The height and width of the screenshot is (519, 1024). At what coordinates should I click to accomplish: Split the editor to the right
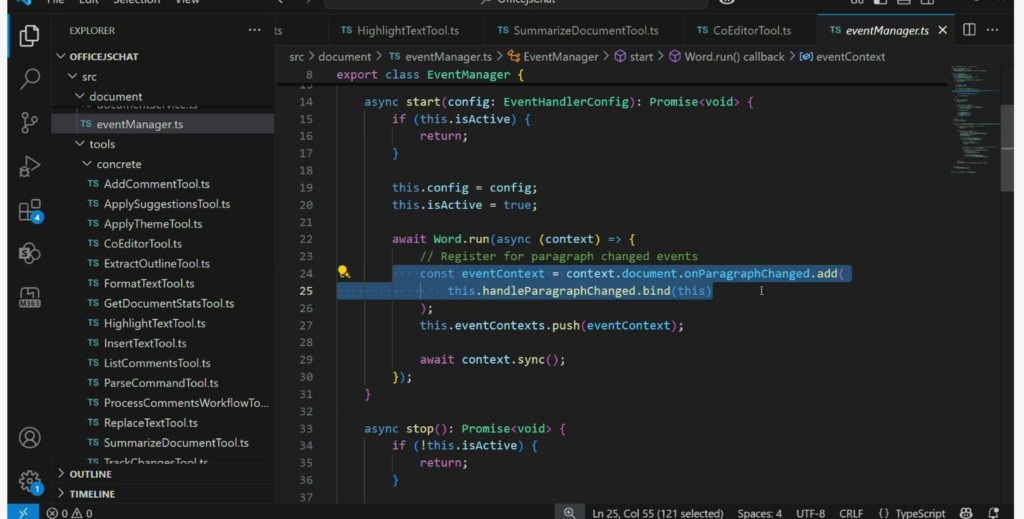969,30
